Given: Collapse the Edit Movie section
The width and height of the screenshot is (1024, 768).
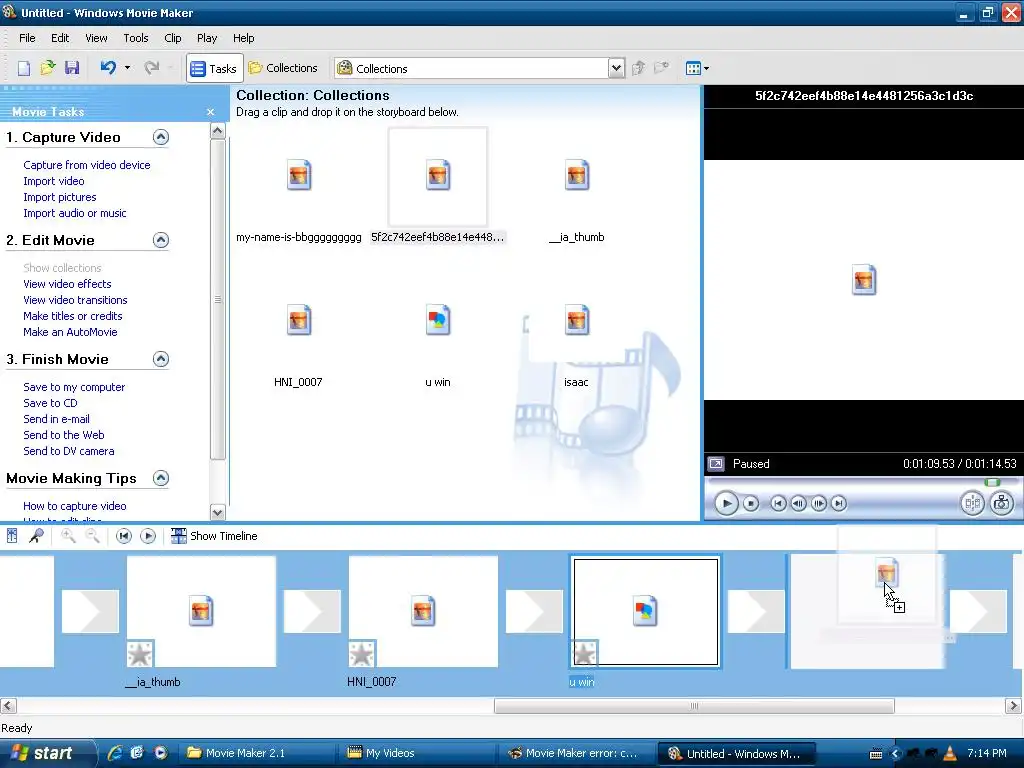Looking at the screenshot, I should [161, 240].
